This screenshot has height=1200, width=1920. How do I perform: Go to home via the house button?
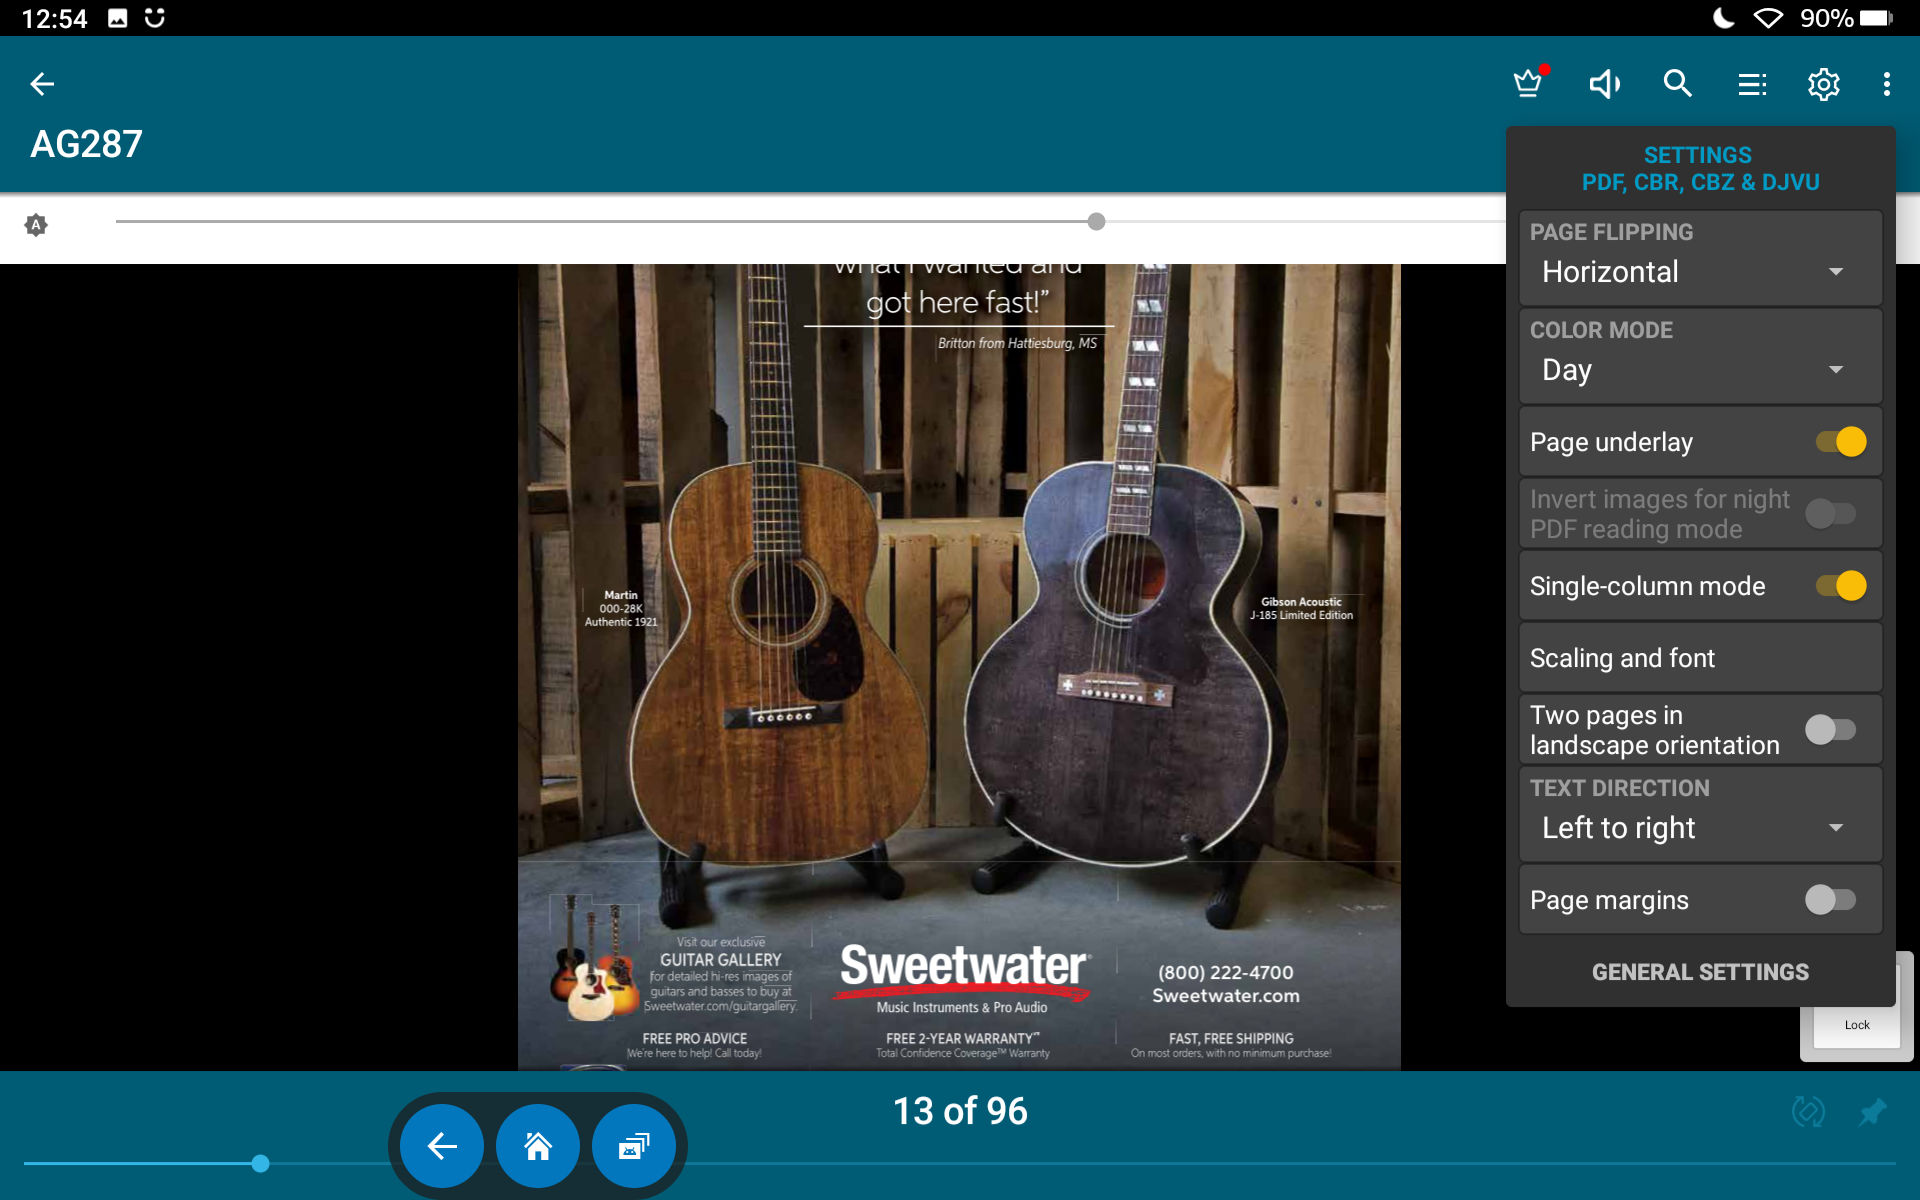(538, 1146)
